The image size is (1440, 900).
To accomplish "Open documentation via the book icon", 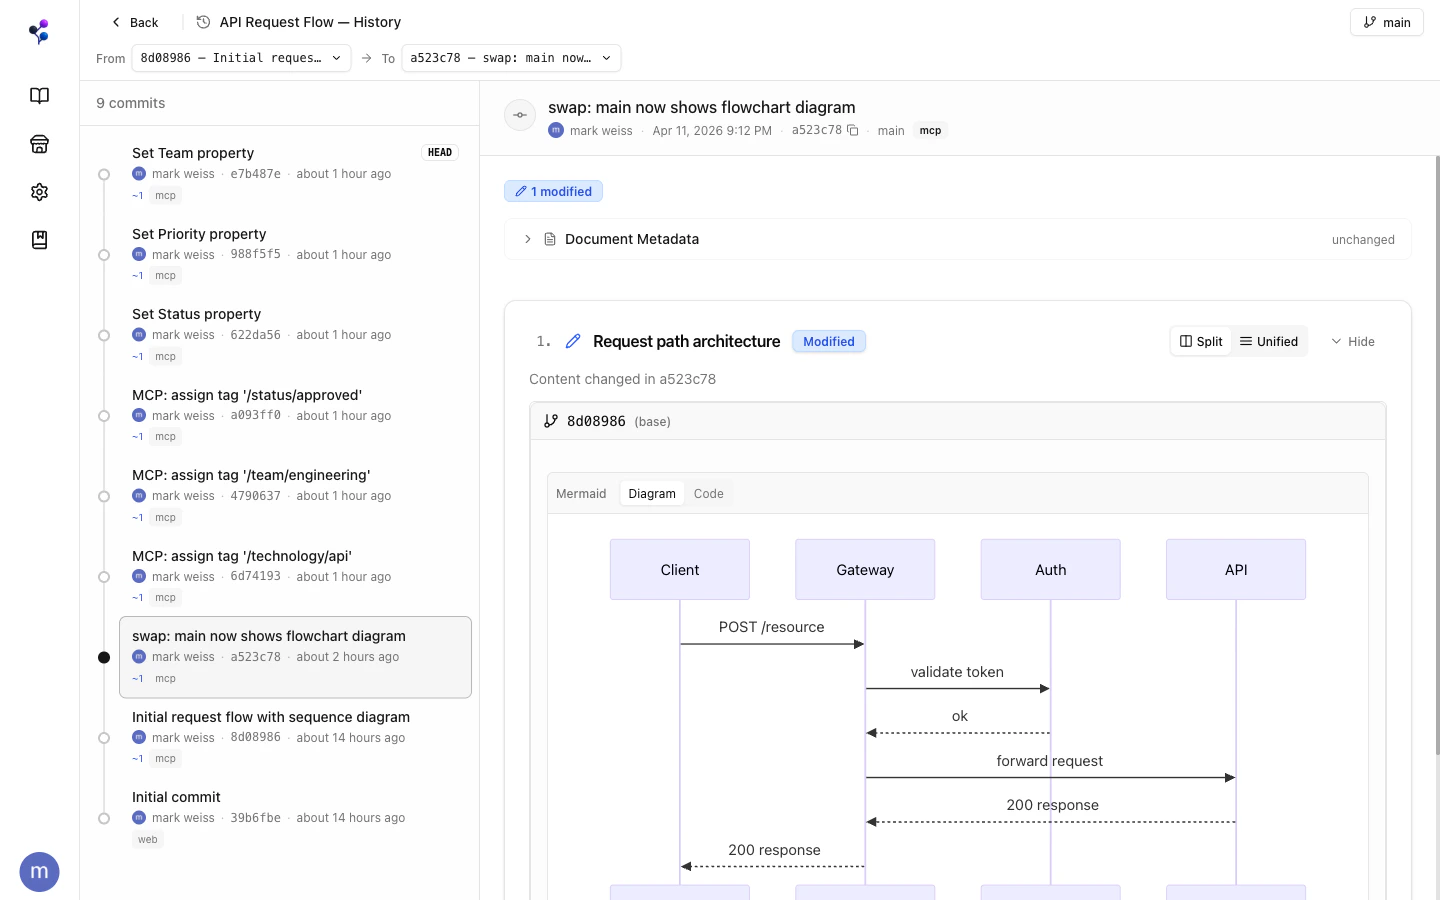I will pos(39,96).
